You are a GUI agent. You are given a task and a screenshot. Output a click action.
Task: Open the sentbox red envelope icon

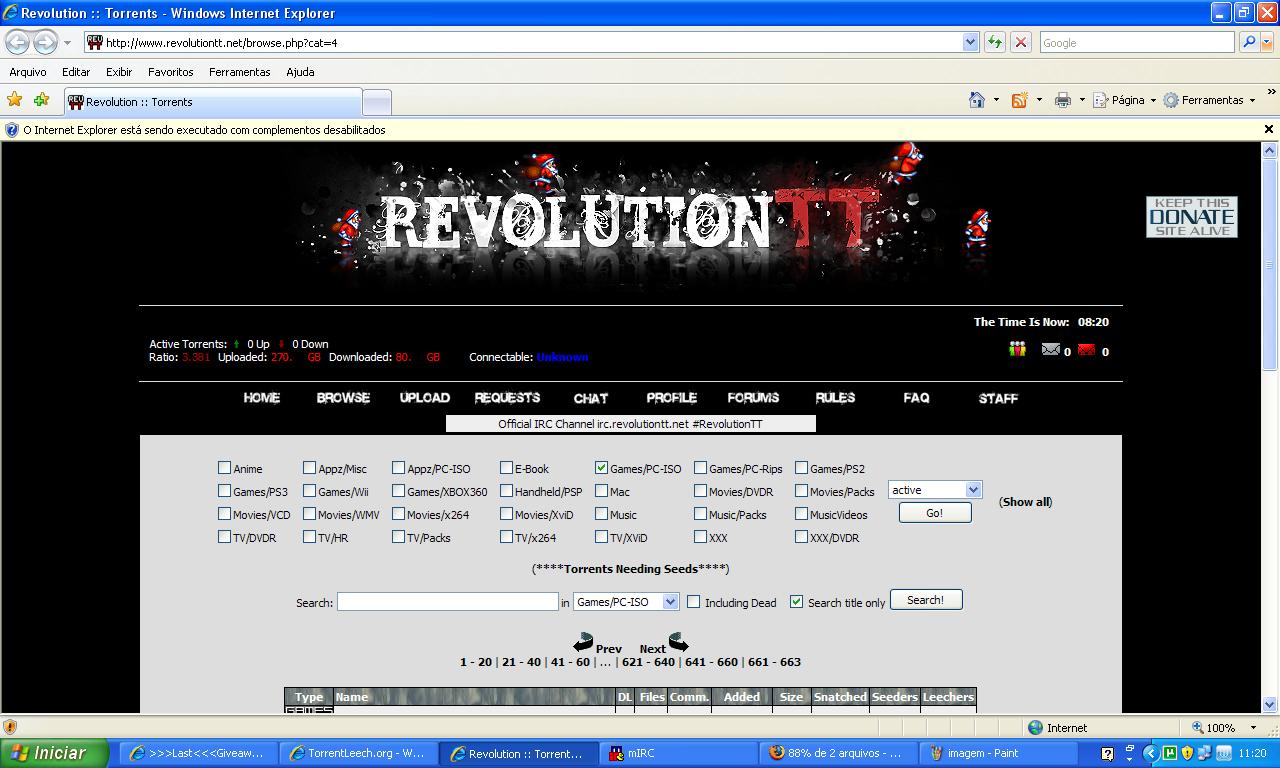click(1086, 349)
